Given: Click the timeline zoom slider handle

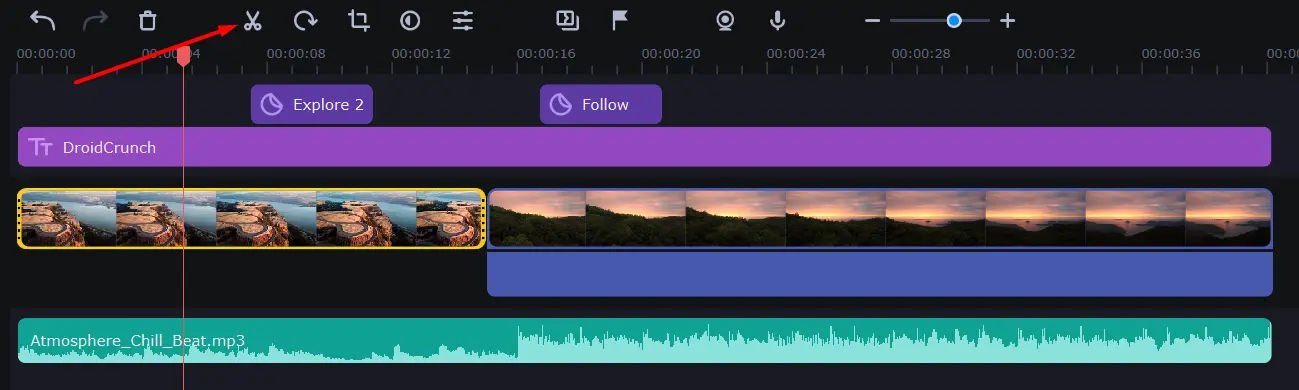Looking at the screenshot, I should [x=954, y=20].
